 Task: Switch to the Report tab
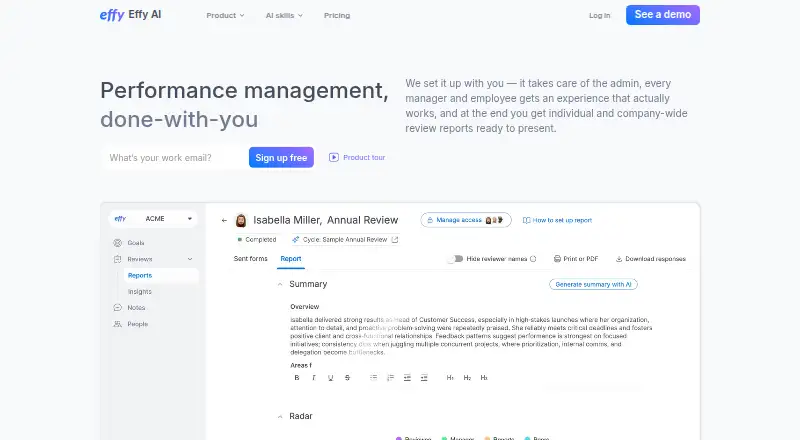click(x=291, y=259)
